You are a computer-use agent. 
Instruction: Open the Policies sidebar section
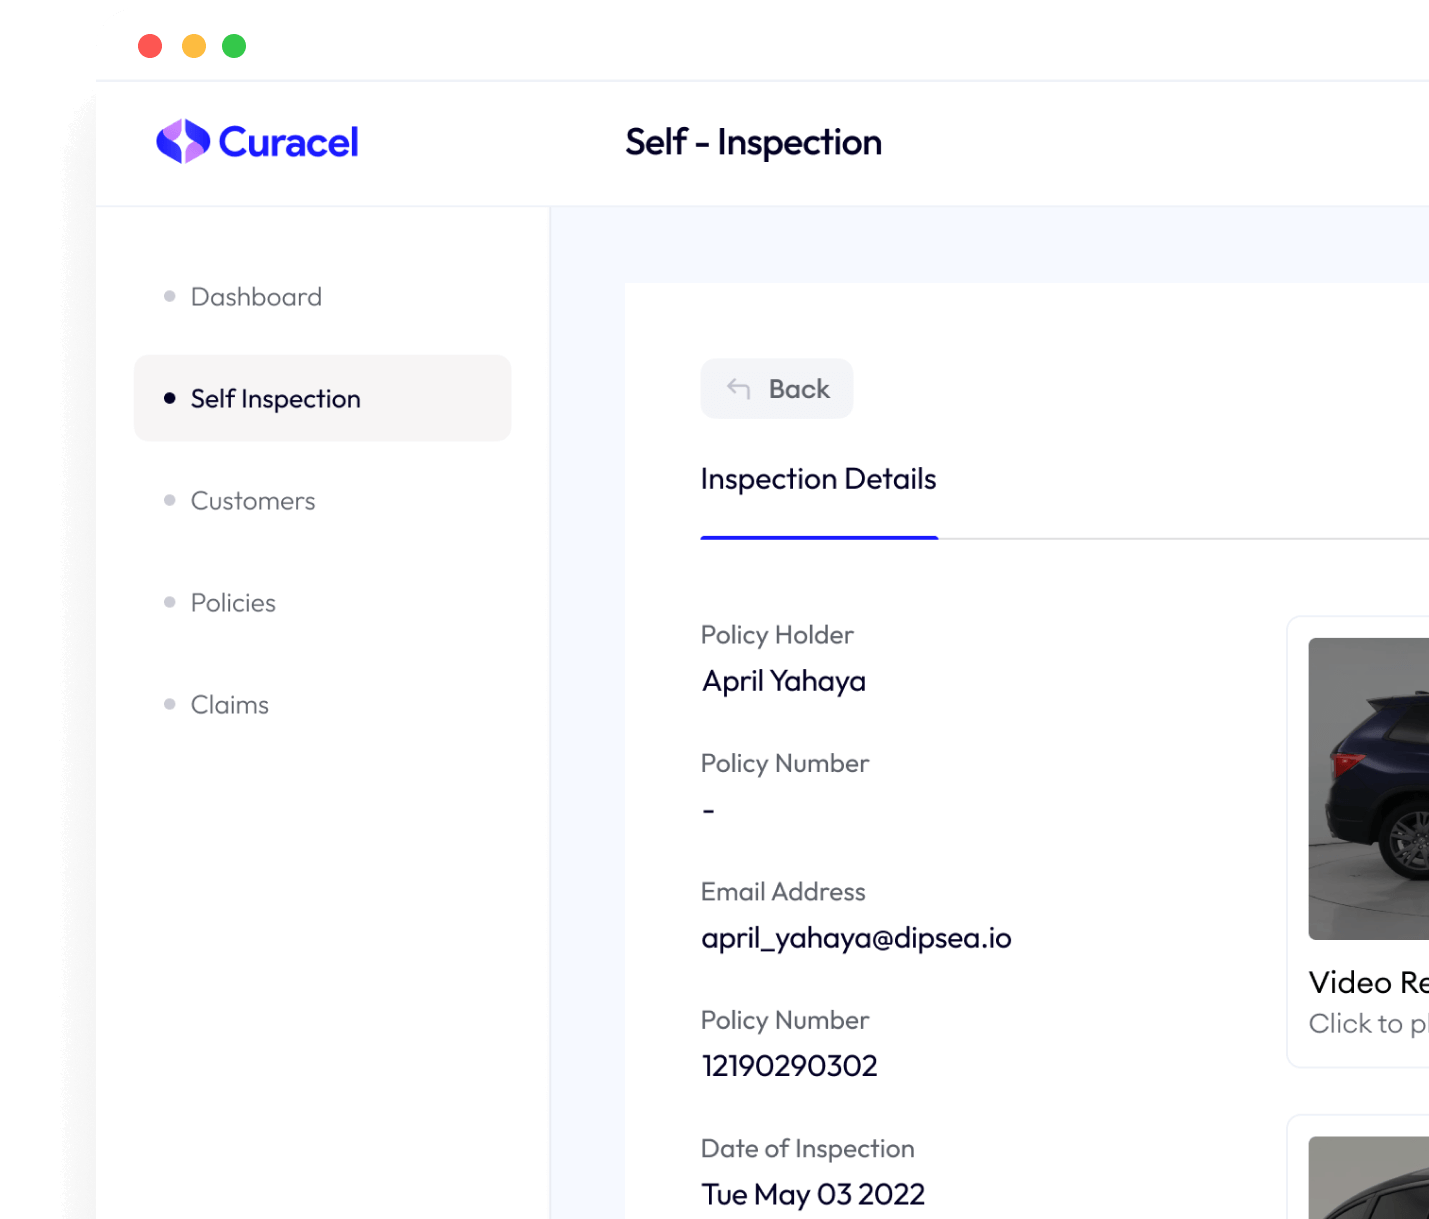(233, 603)
